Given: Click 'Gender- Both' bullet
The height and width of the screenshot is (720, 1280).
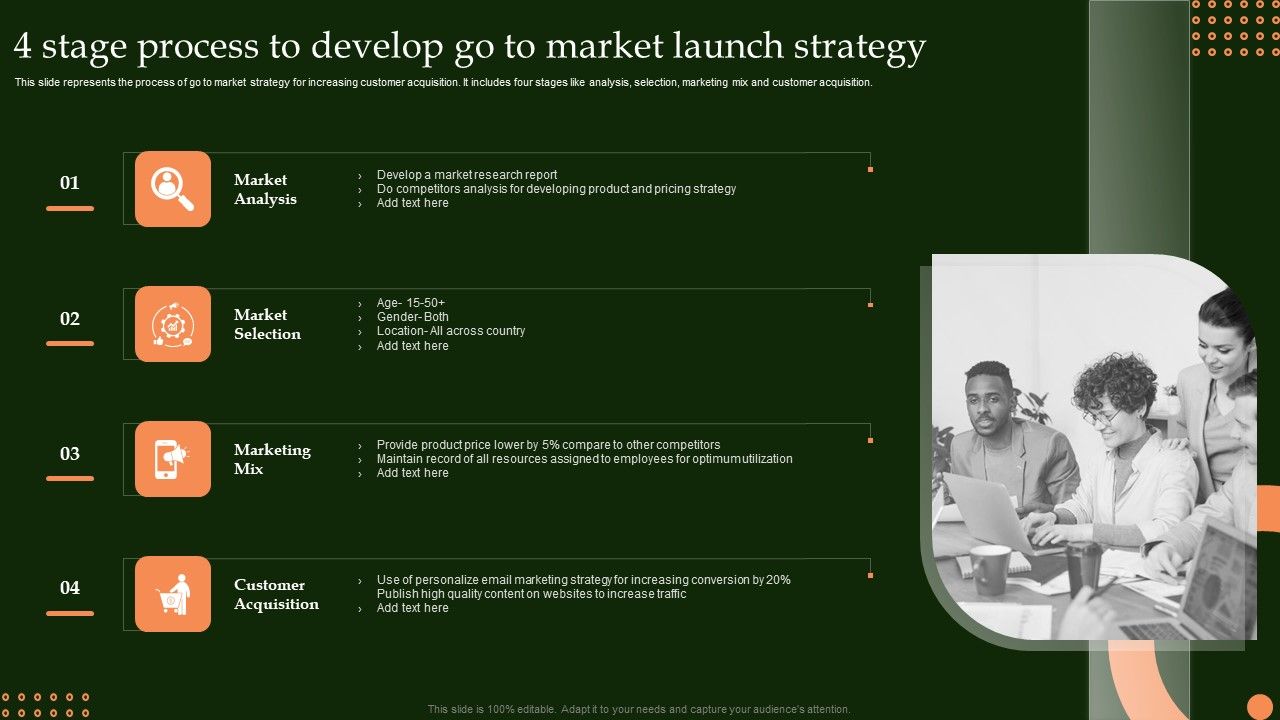Looking at the screenshot, I should point(413,316).
